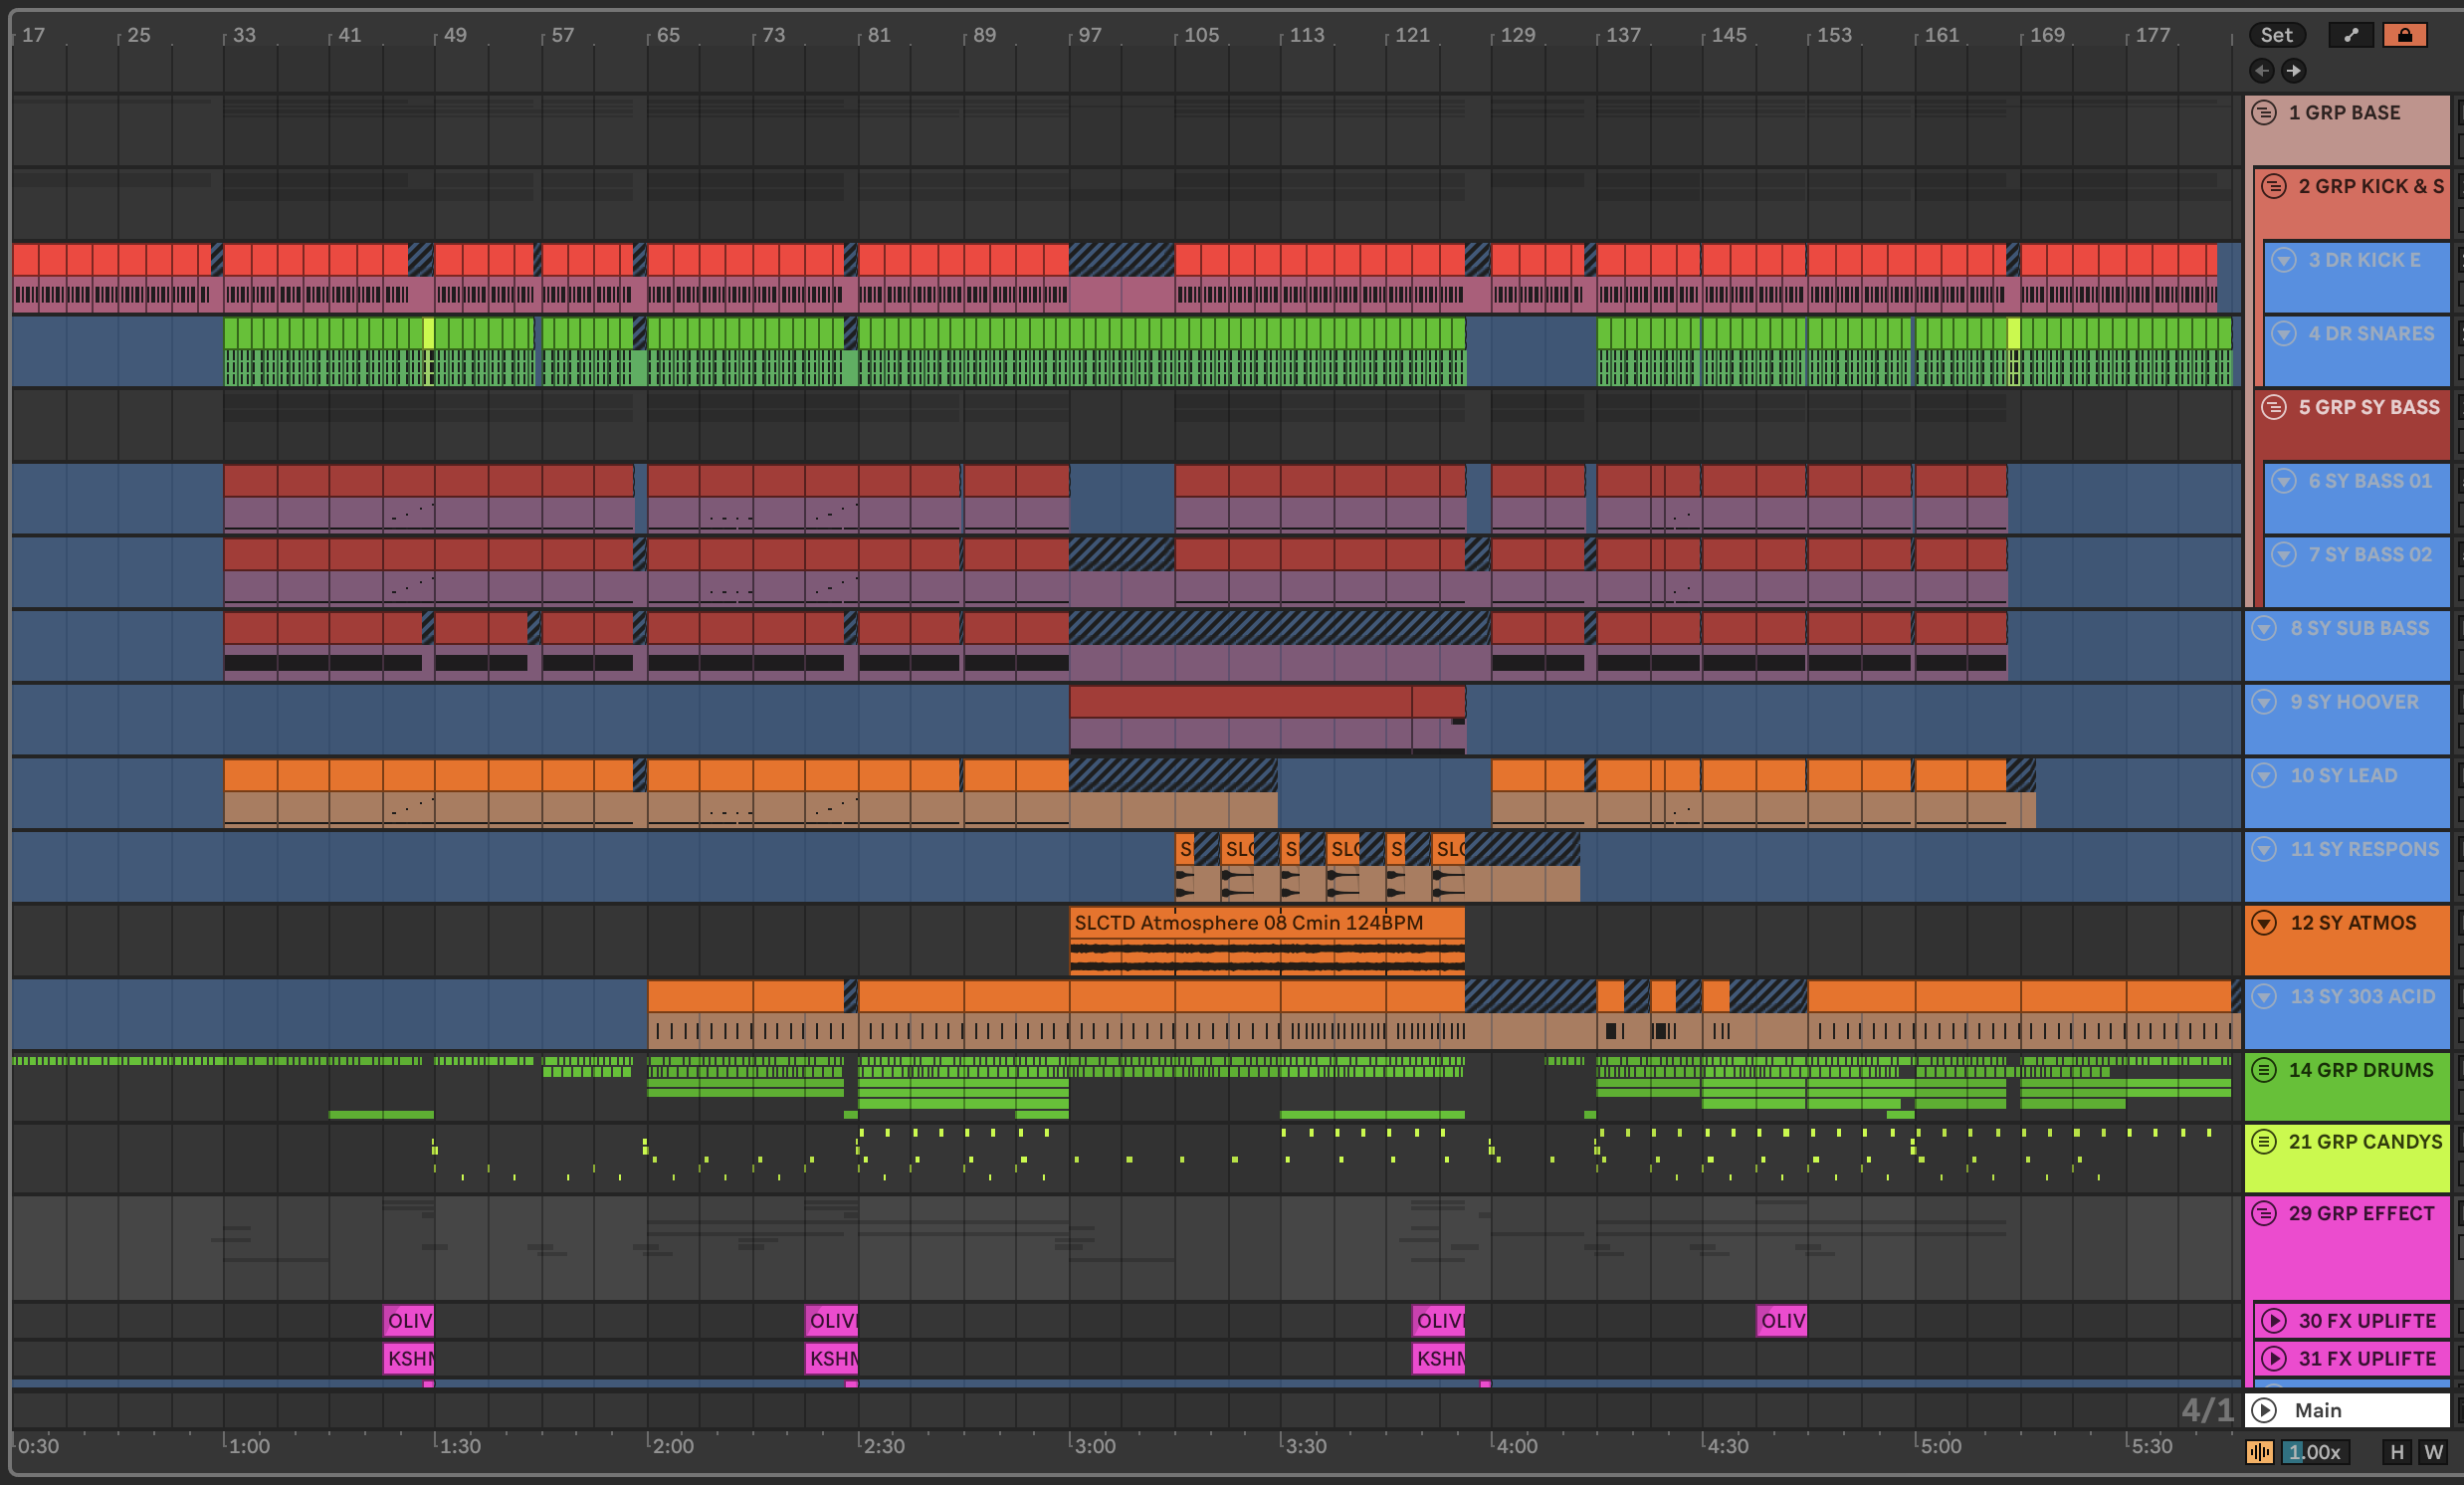Click fold icon of 14 GRP DRUMS
Viewport: 2464px width, 1485px height.
pyautogui.click(x=2264, y=1070)
